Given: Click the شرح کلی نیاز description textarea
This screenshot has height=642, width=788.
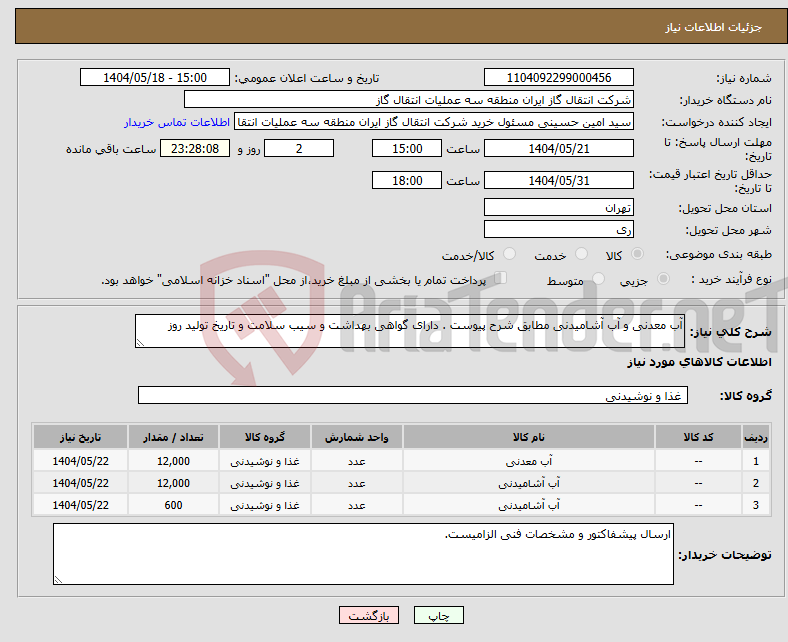Looking at the screenshot, I should 410,331.
